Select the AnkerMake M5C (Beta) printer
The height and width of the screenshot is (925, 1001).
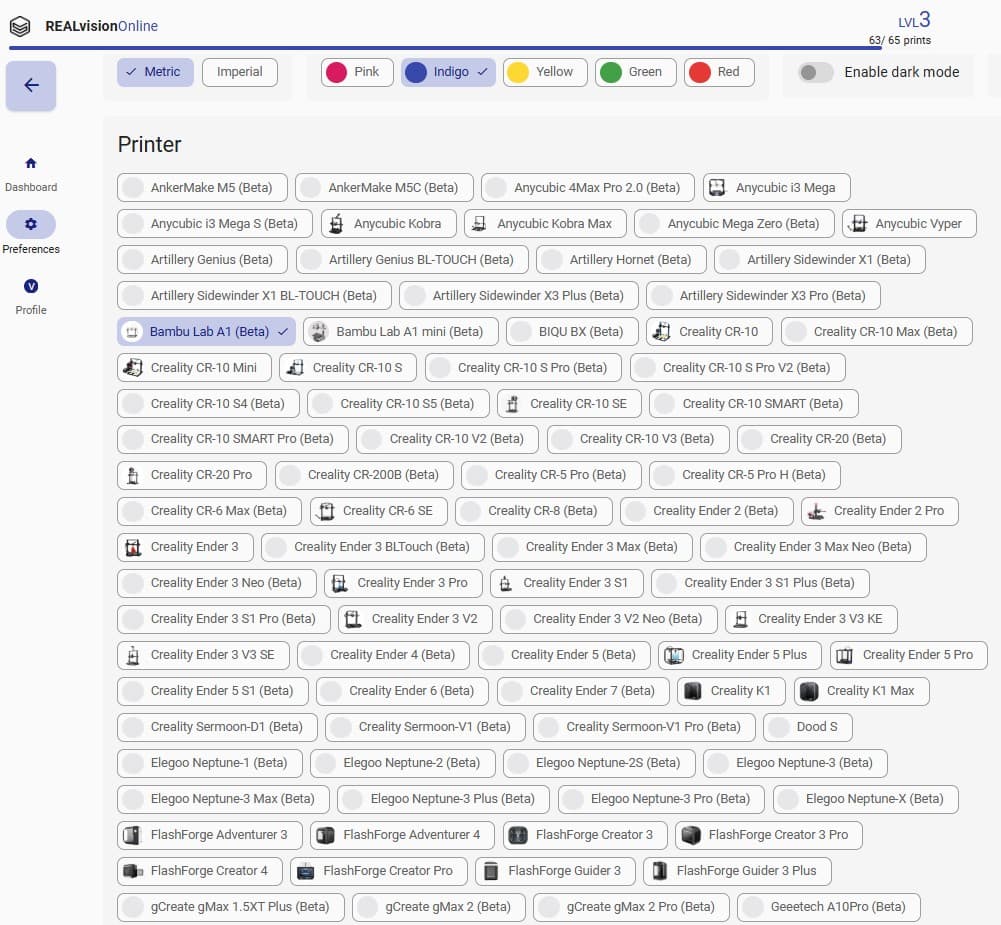coord(384,188)
